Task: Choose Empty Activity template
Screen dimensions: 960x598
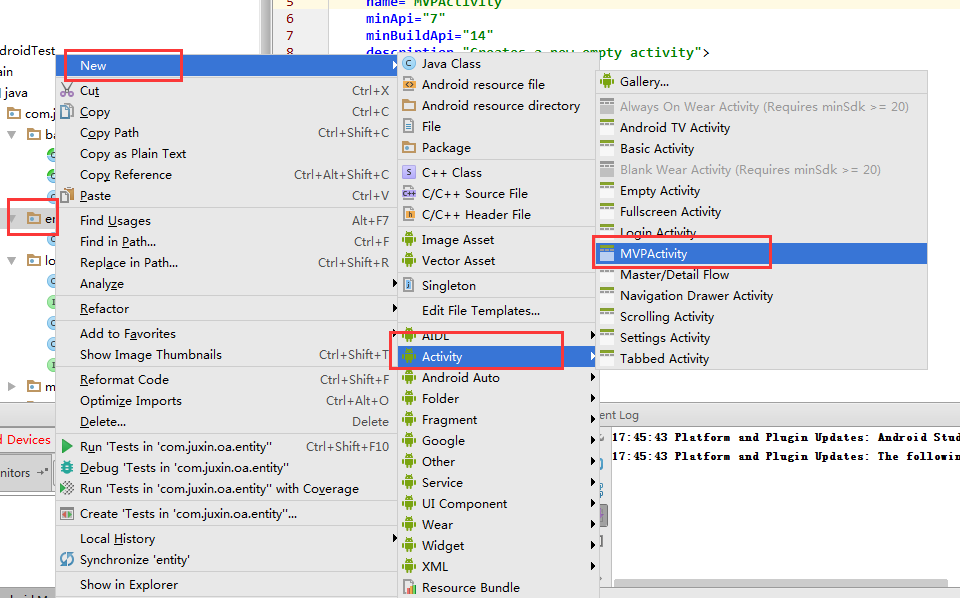Action: point(660,191)
